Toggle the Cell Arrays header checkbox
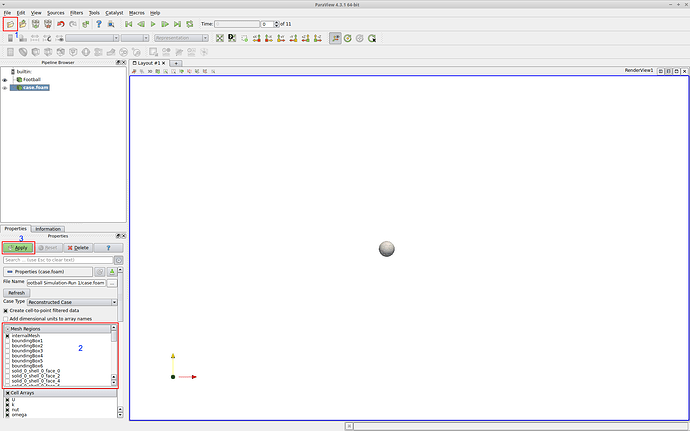 (x=7, y=393)
